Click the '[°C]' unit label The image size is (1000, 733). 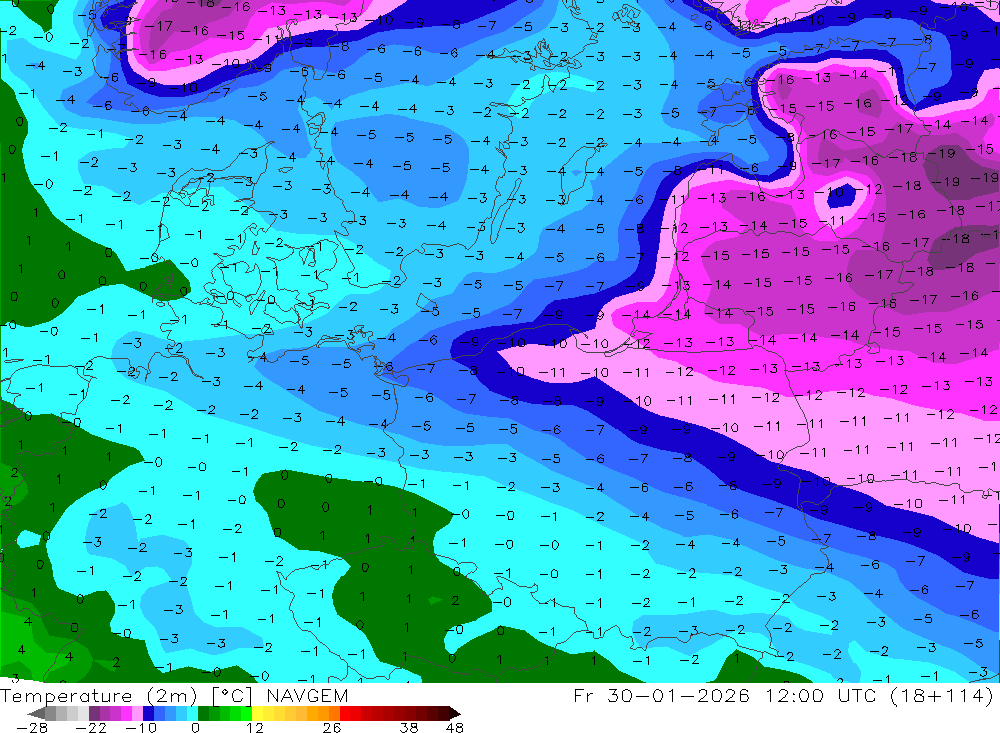point(232,696)
